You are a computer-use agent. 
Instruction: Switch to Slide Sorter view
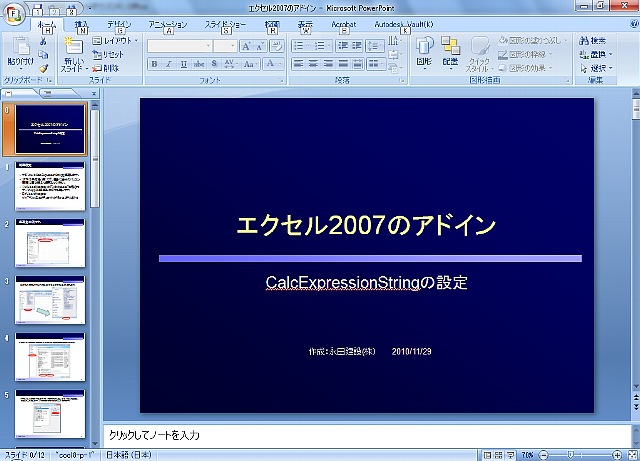coord(499,455)
